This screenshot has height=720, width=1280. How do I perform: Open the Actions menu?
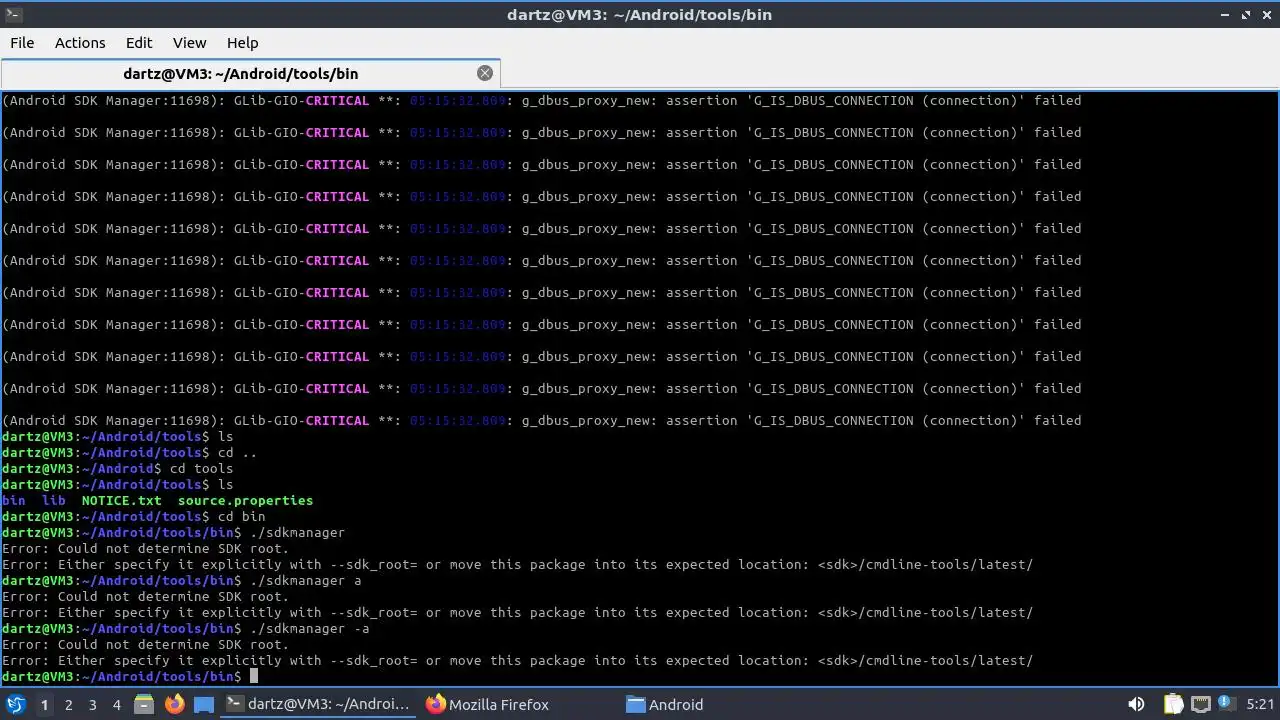(80, 43)
